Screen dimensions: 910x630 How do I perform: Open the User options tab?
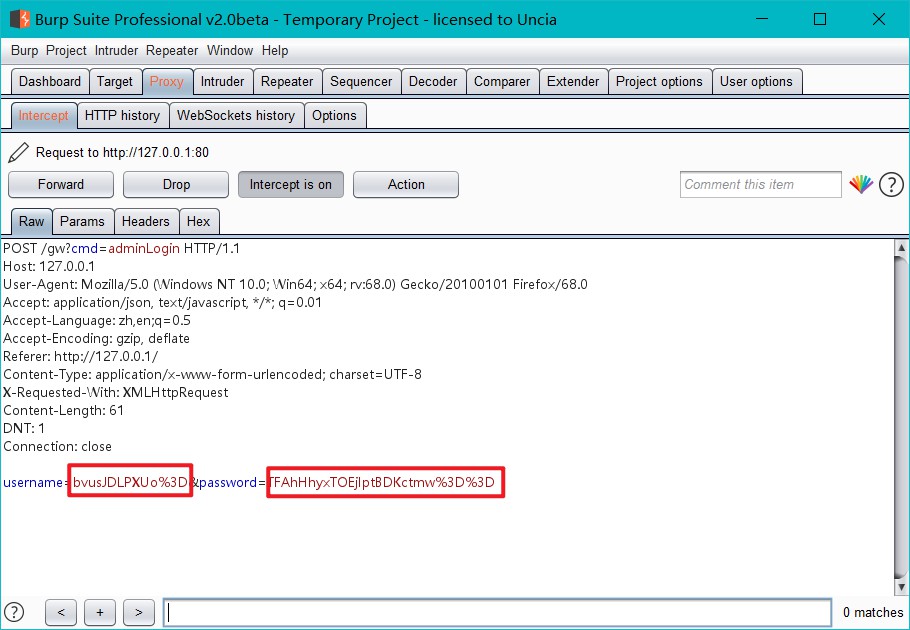[756, 82]
